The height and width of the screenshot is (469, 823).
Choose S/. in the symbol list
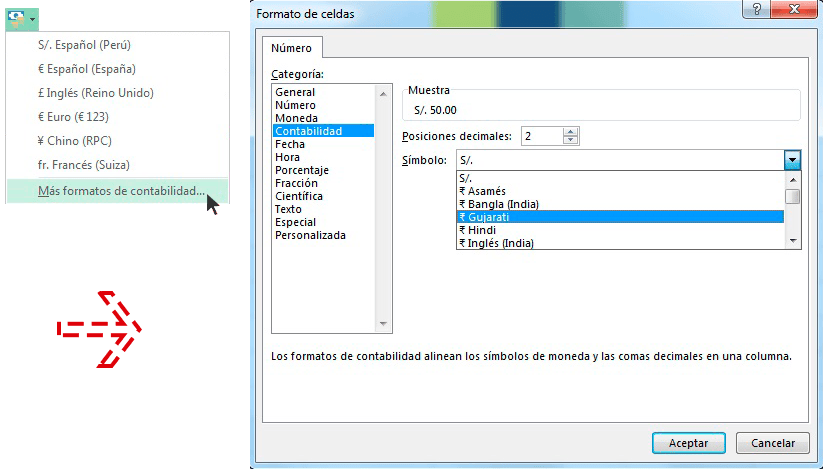click(x=620, y=178)
